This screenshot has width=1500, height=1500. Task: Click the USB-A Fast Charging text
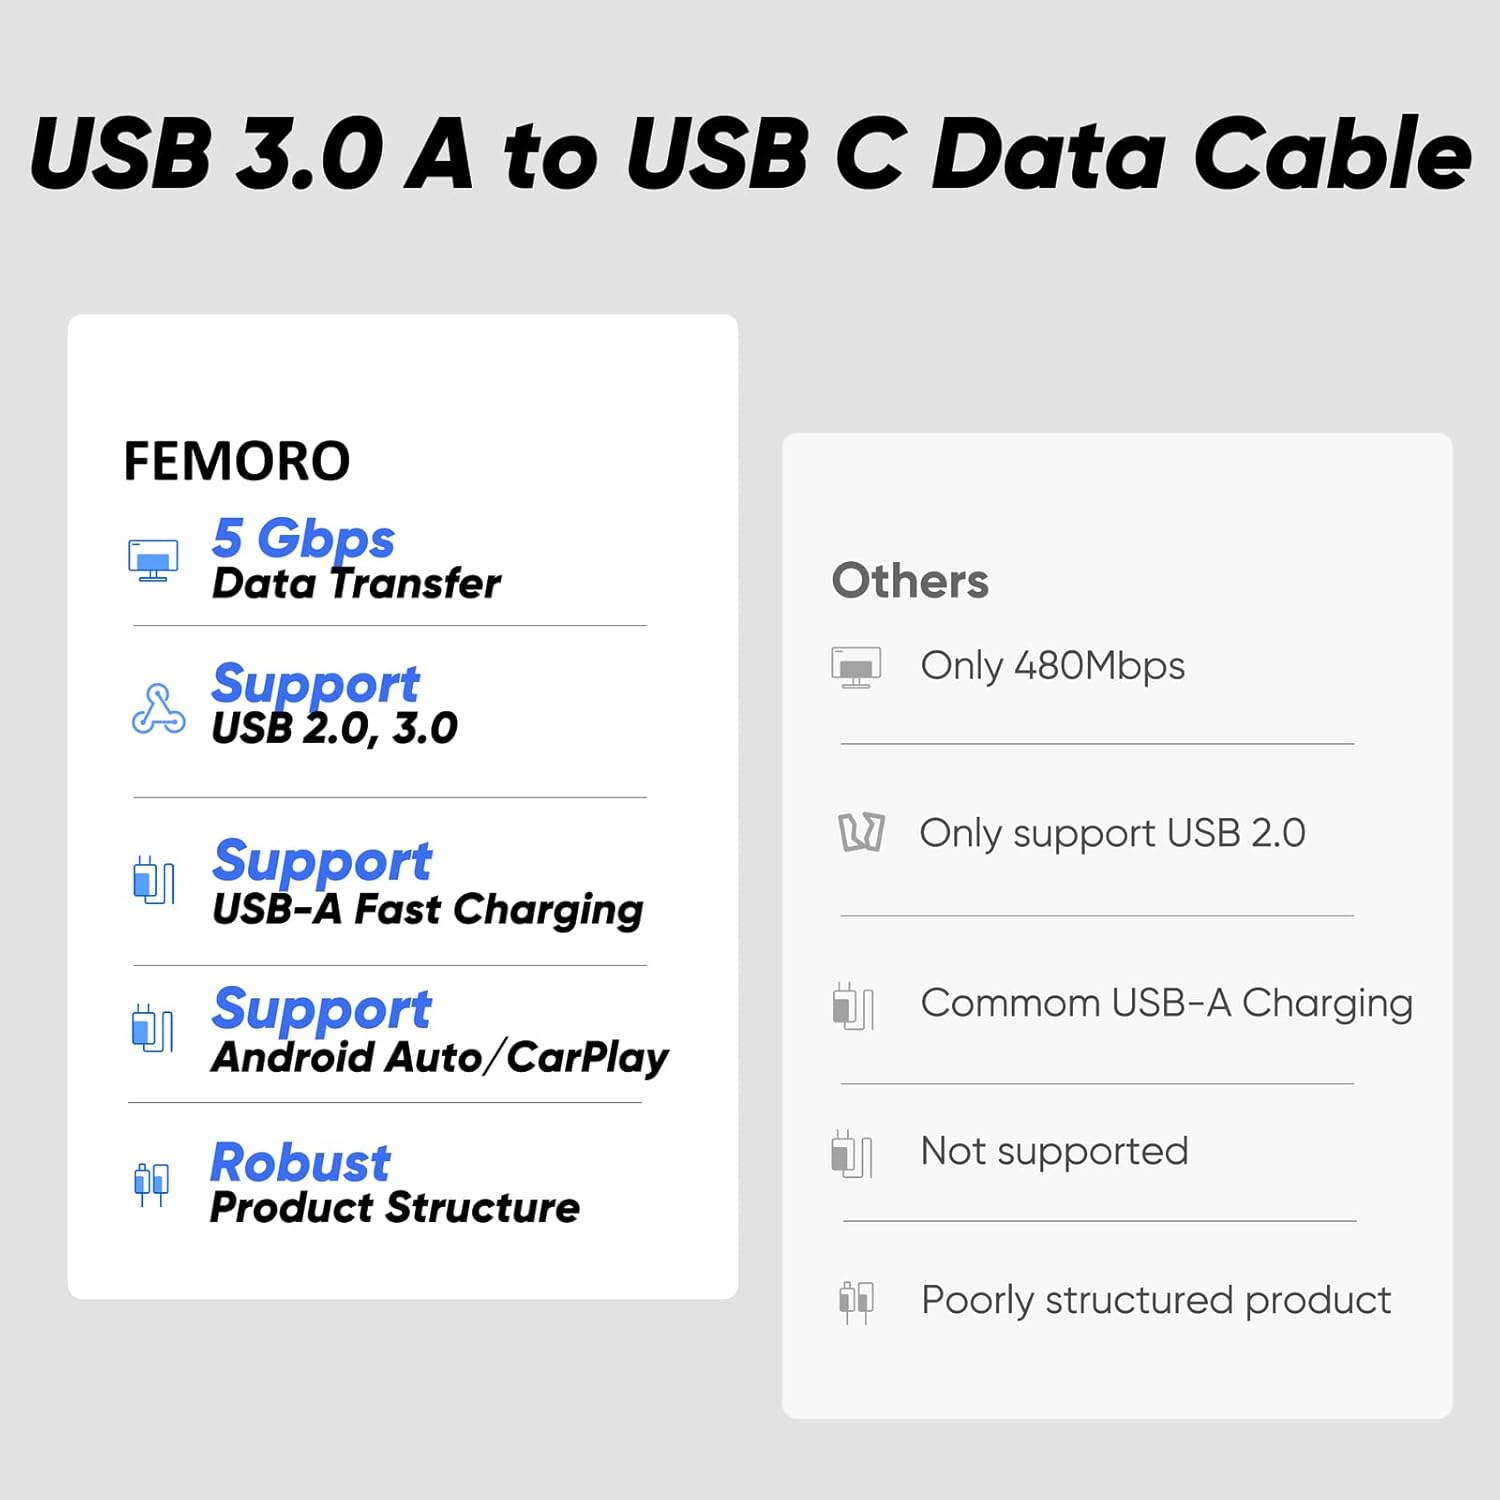pos(428,910)
